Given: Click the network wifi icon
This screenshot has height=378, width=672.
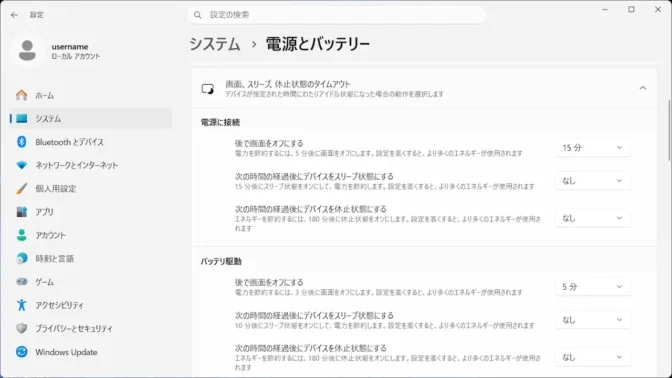Looking at the screenshot, I should pyautogui.click(x=21, y=165).
